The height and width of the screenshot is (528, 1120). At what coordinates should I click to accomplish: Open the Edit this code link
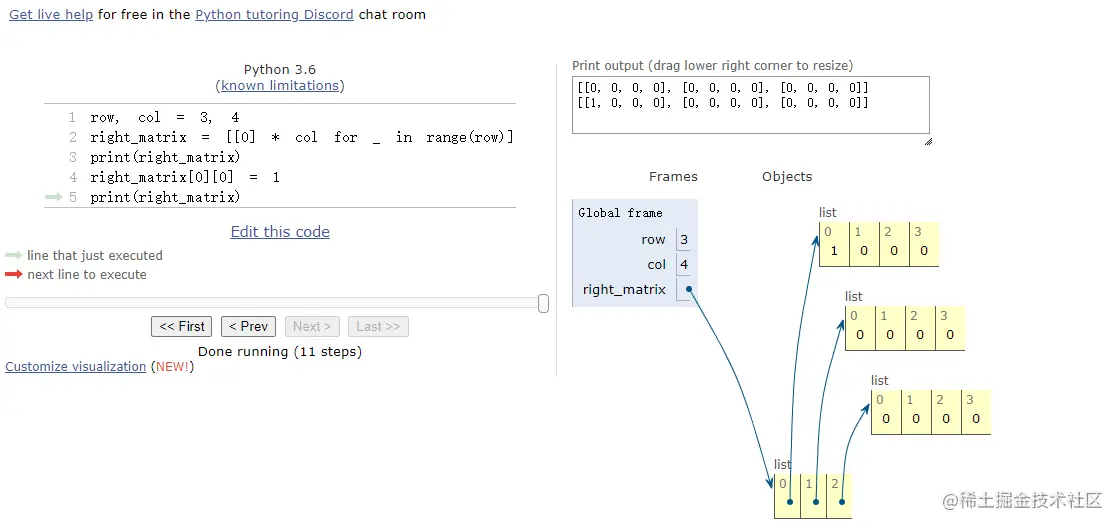pos(280,231)
